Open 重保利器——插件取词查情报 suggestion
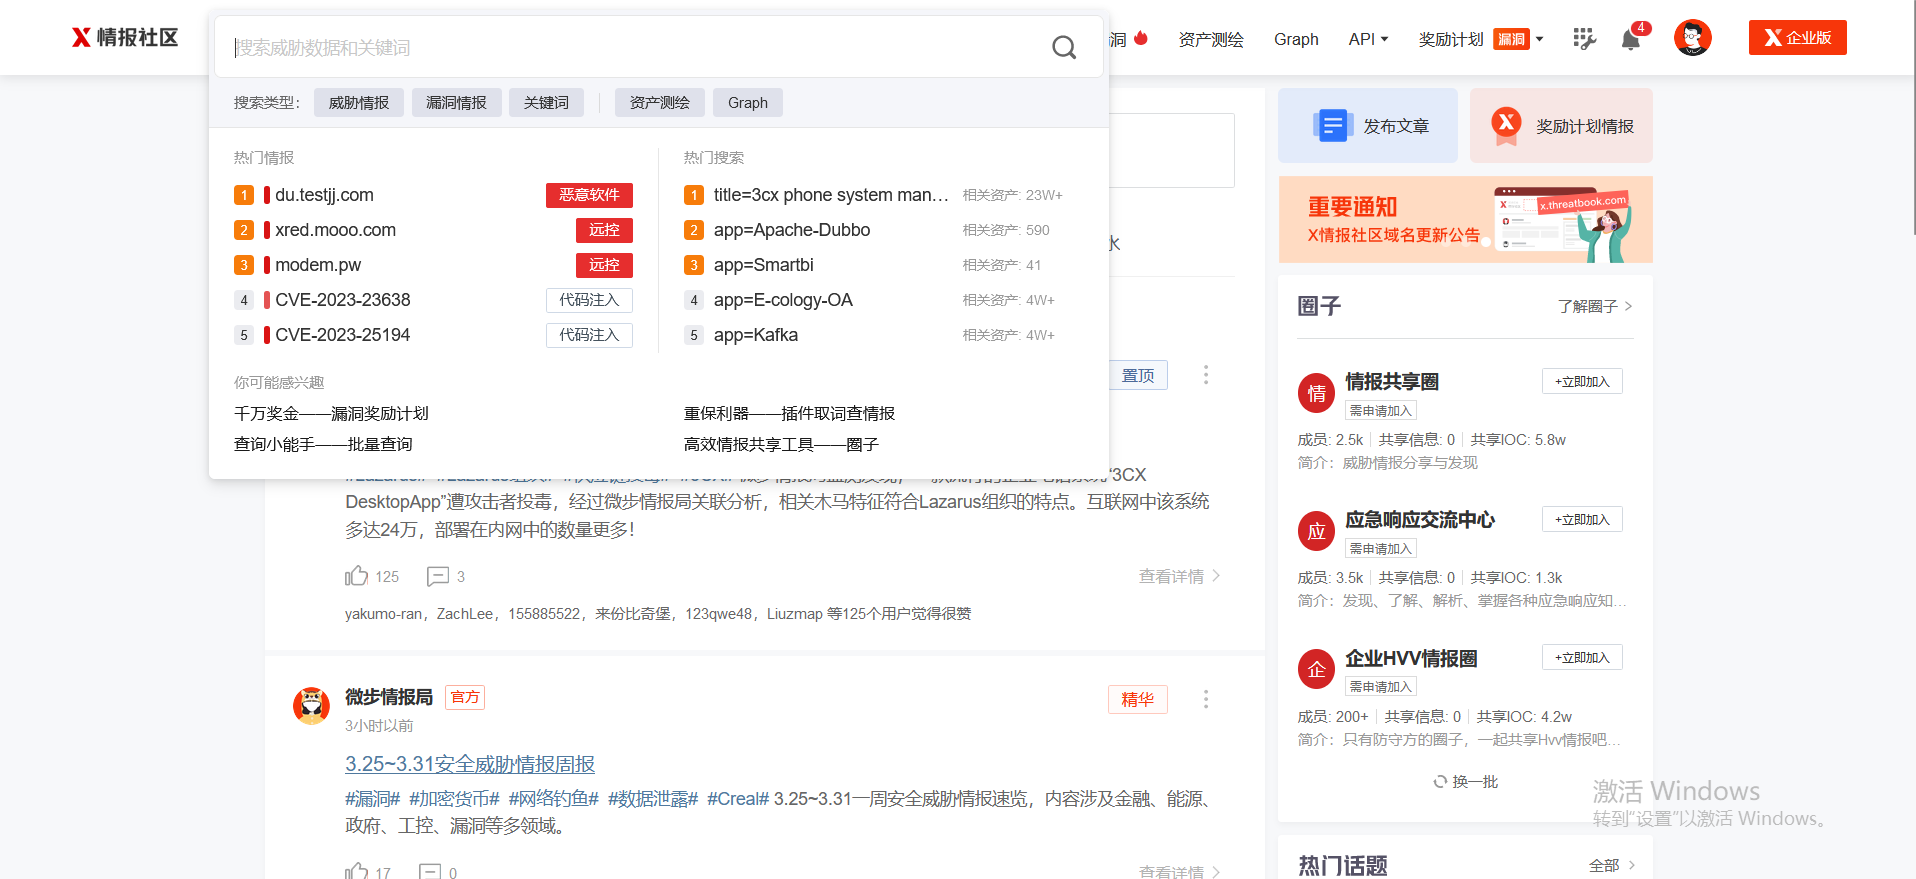Image resolution: width=1916 pixels, height=879 pixels. tap(789, 413)
